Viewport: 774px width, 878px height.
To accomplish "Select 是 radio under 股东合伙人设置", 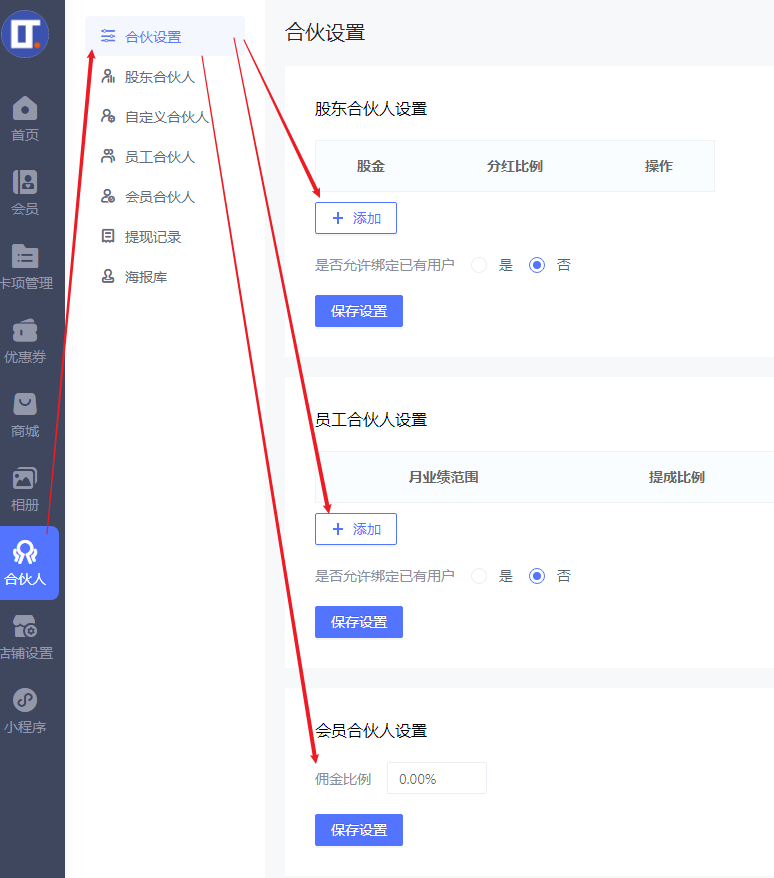I will (x=479, y=265).
